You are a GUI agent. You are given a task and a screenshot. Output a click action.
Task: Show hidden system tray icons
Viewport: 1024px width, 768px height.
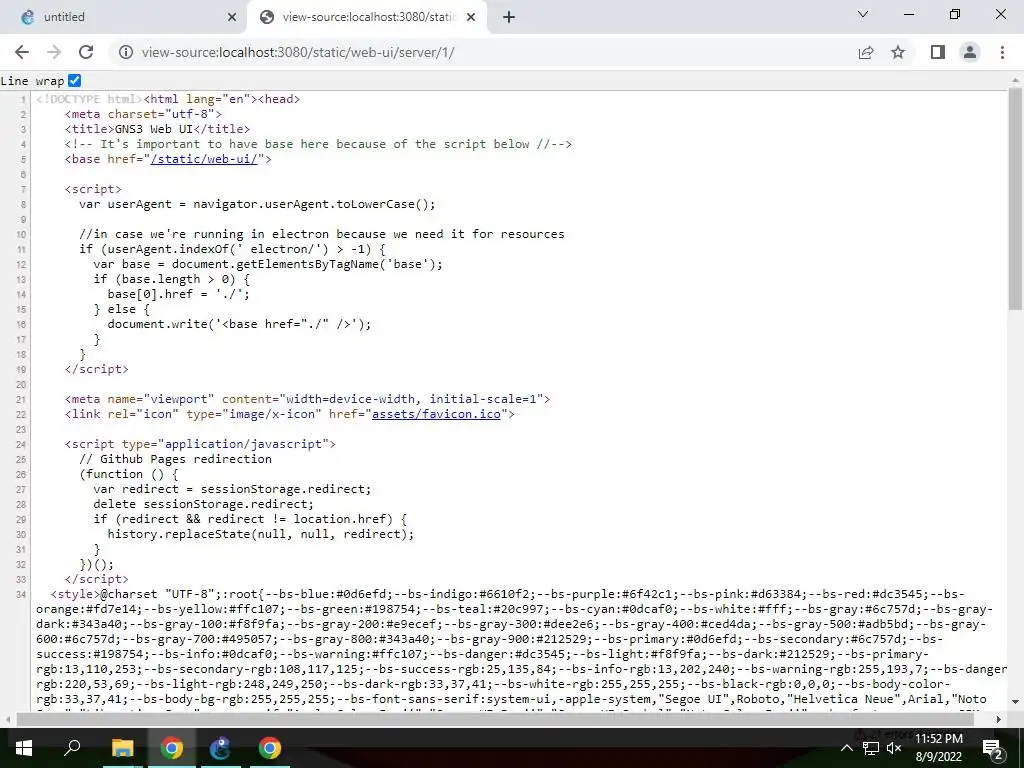click(846, 748)
